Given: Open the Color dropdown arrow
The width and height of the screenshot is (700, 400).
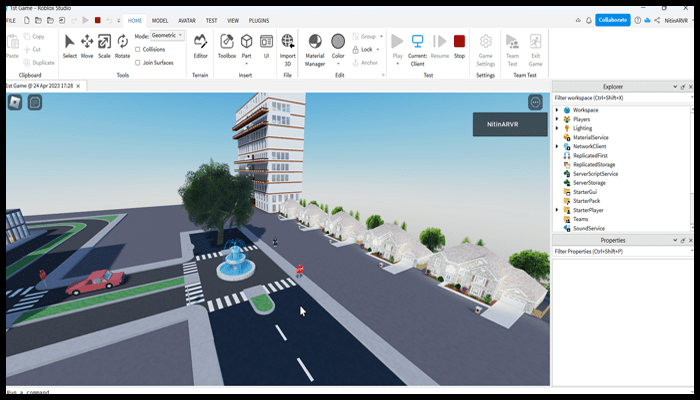Looking at the screenshot, I should coord(338,63).
